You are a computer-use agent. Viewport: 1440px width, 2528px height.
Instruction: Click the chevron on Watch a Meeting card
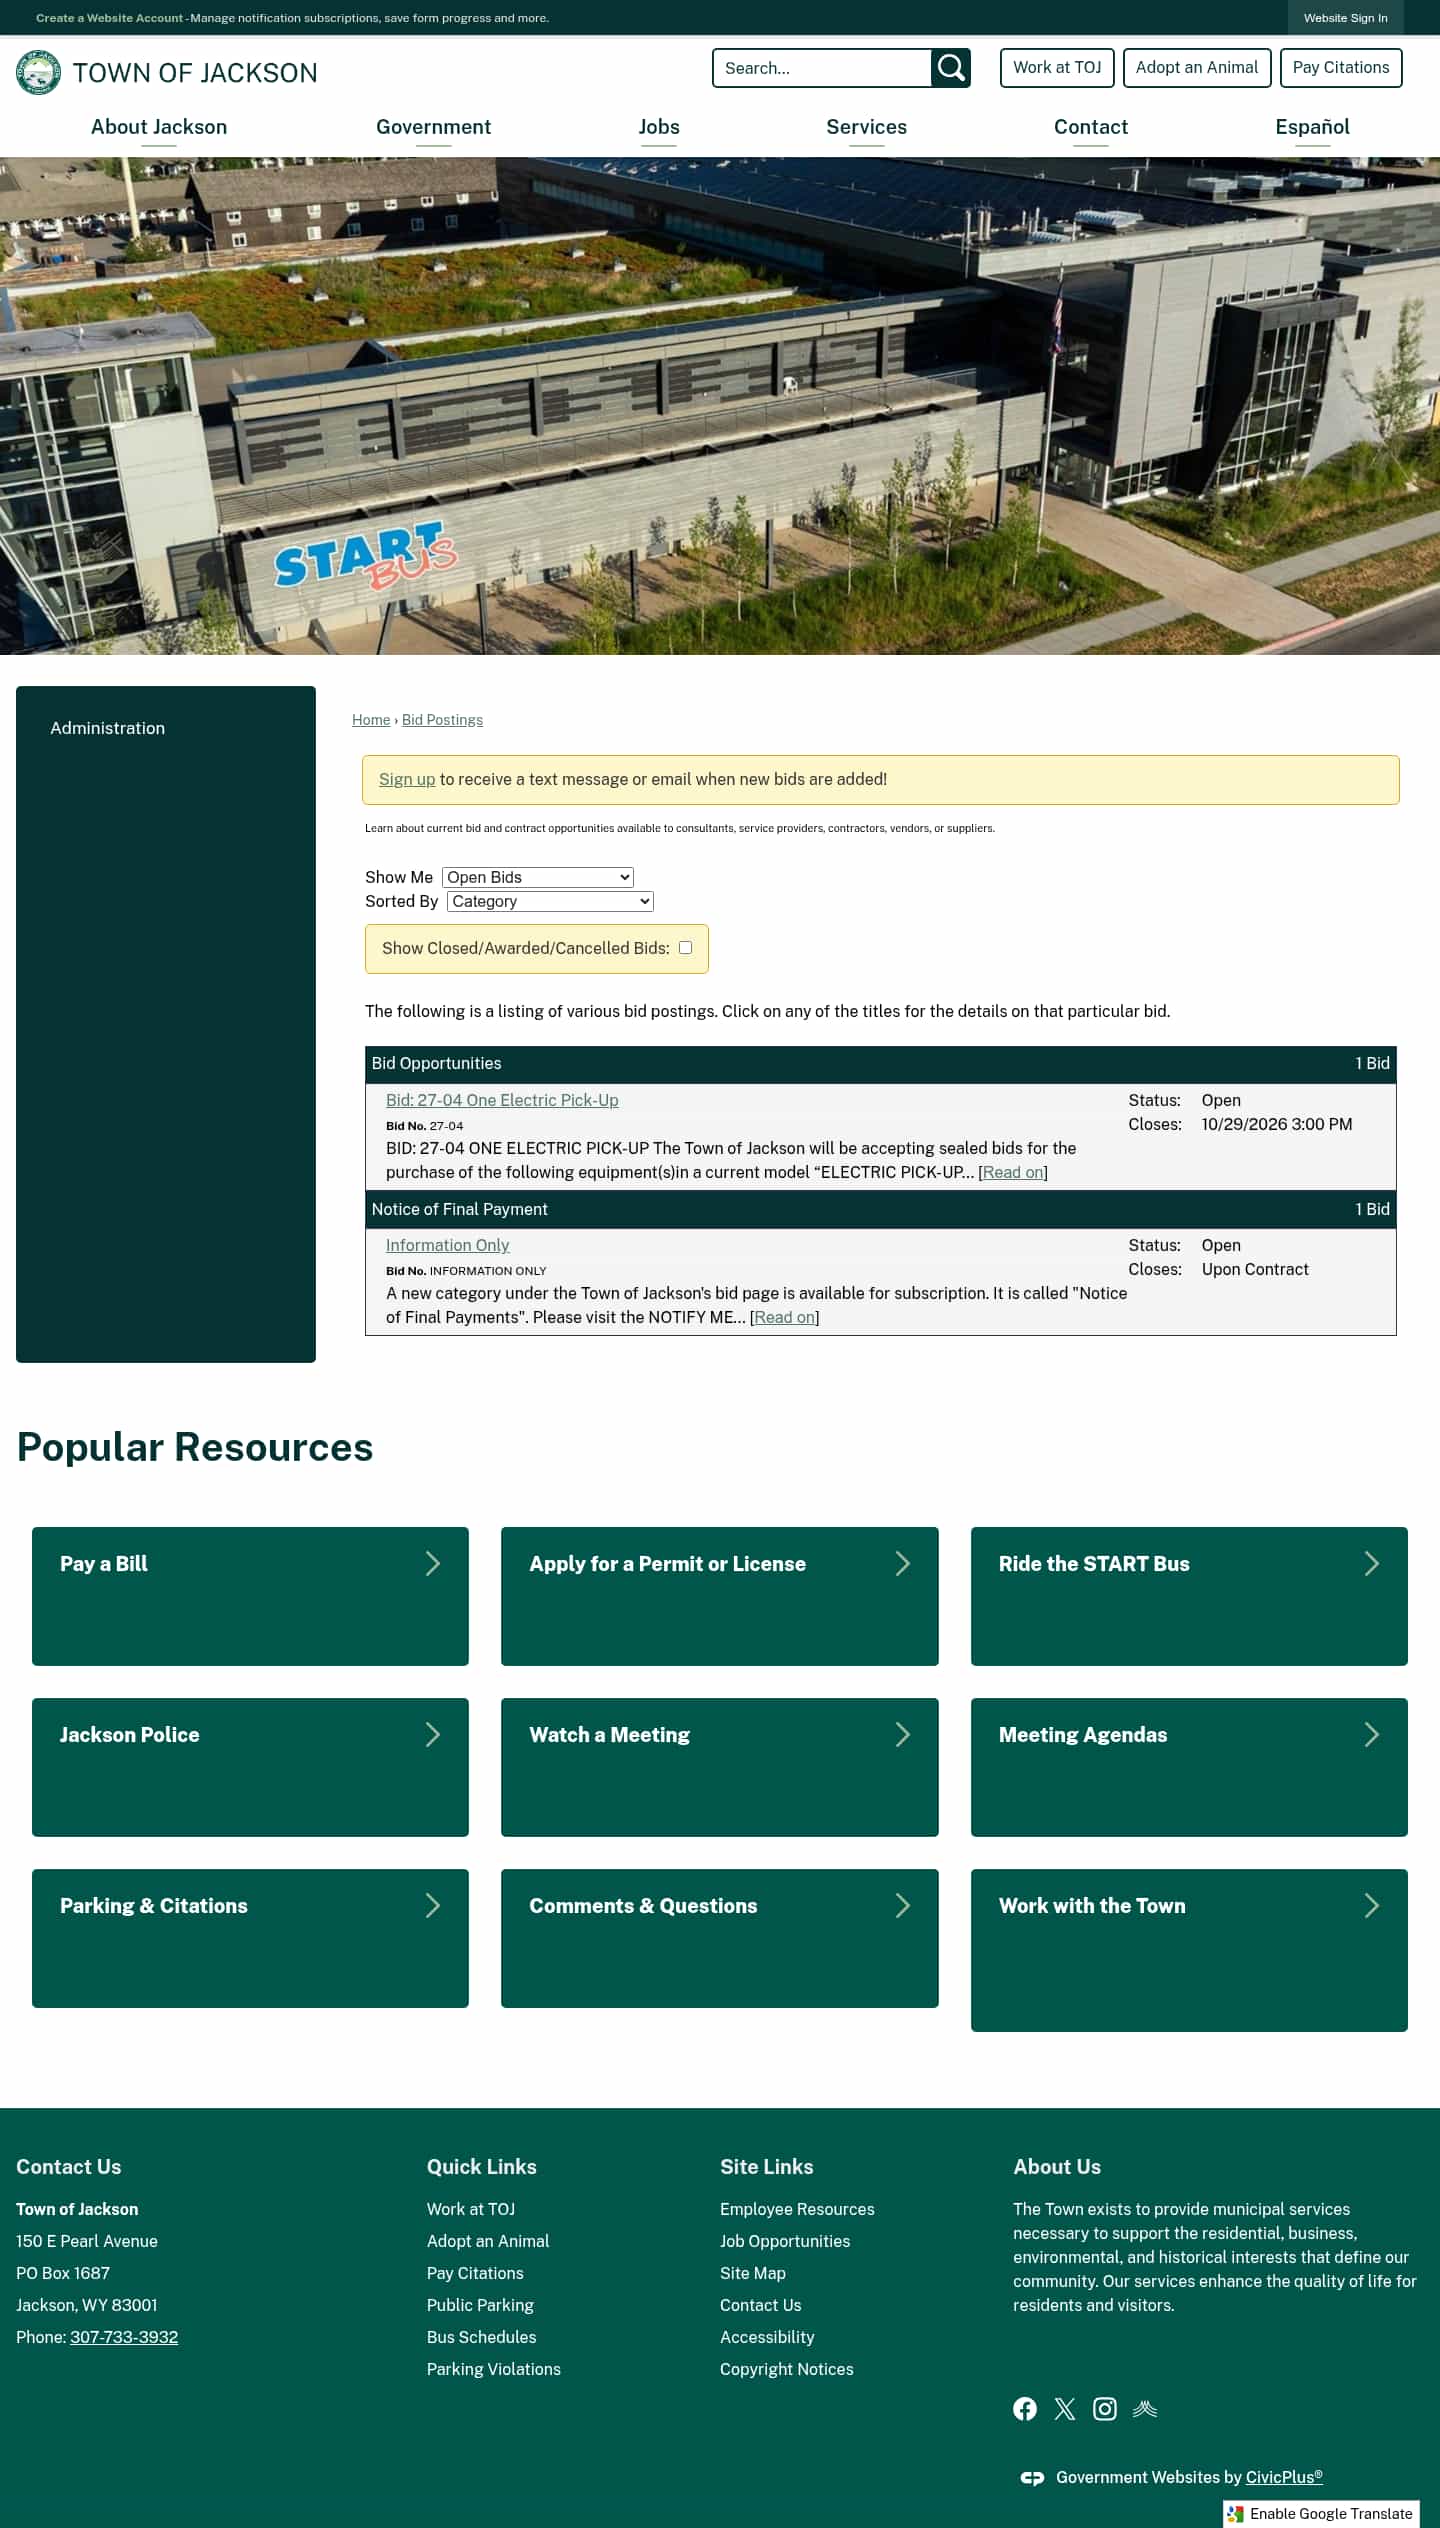tap(903, 1734)
